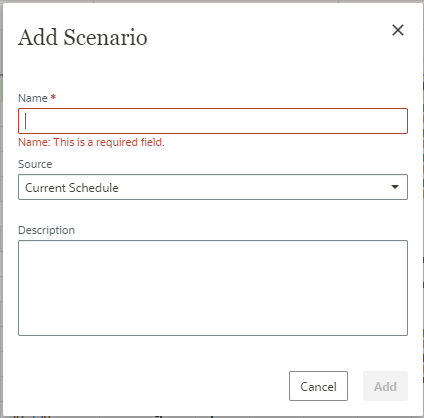Select the Current Schedule source value

pyautogui.click(x=72, y=188)
